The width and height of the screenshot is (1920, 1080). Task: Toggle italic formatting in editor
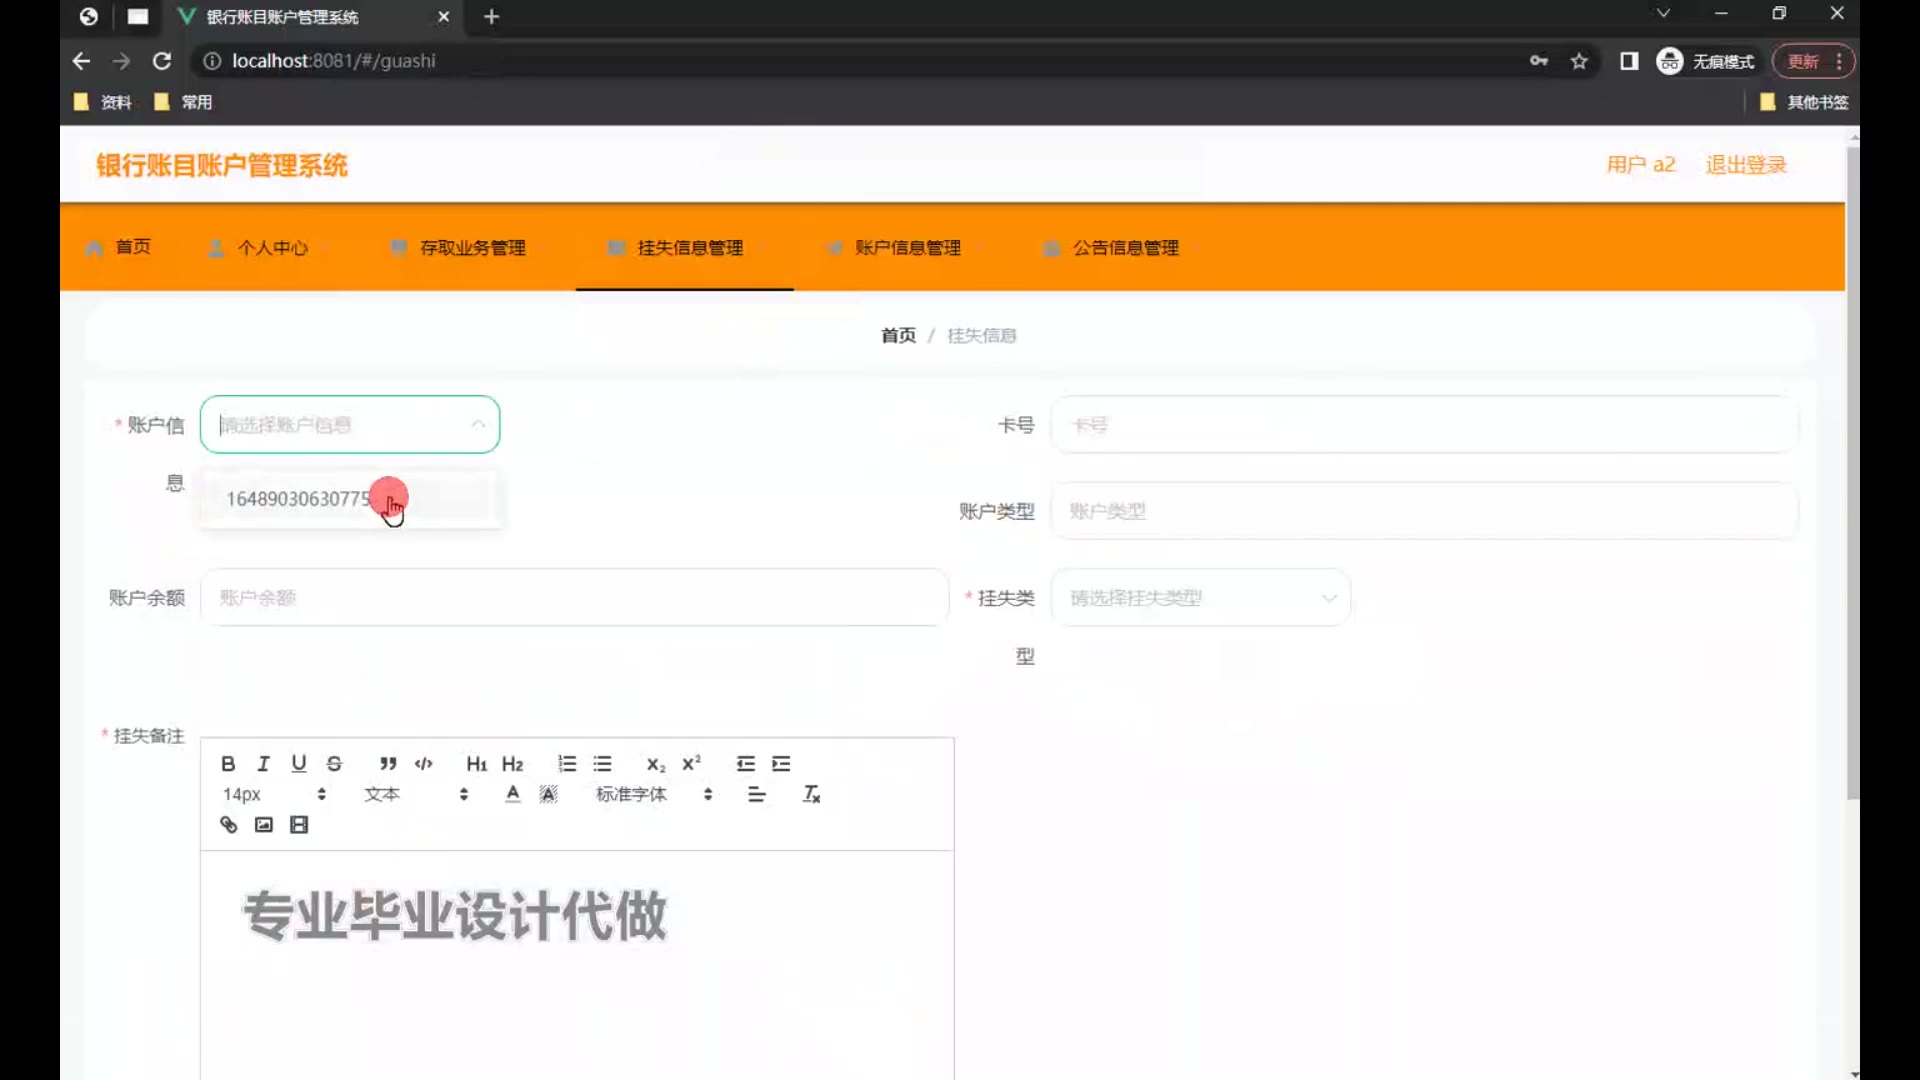click(x=263, y=764)
